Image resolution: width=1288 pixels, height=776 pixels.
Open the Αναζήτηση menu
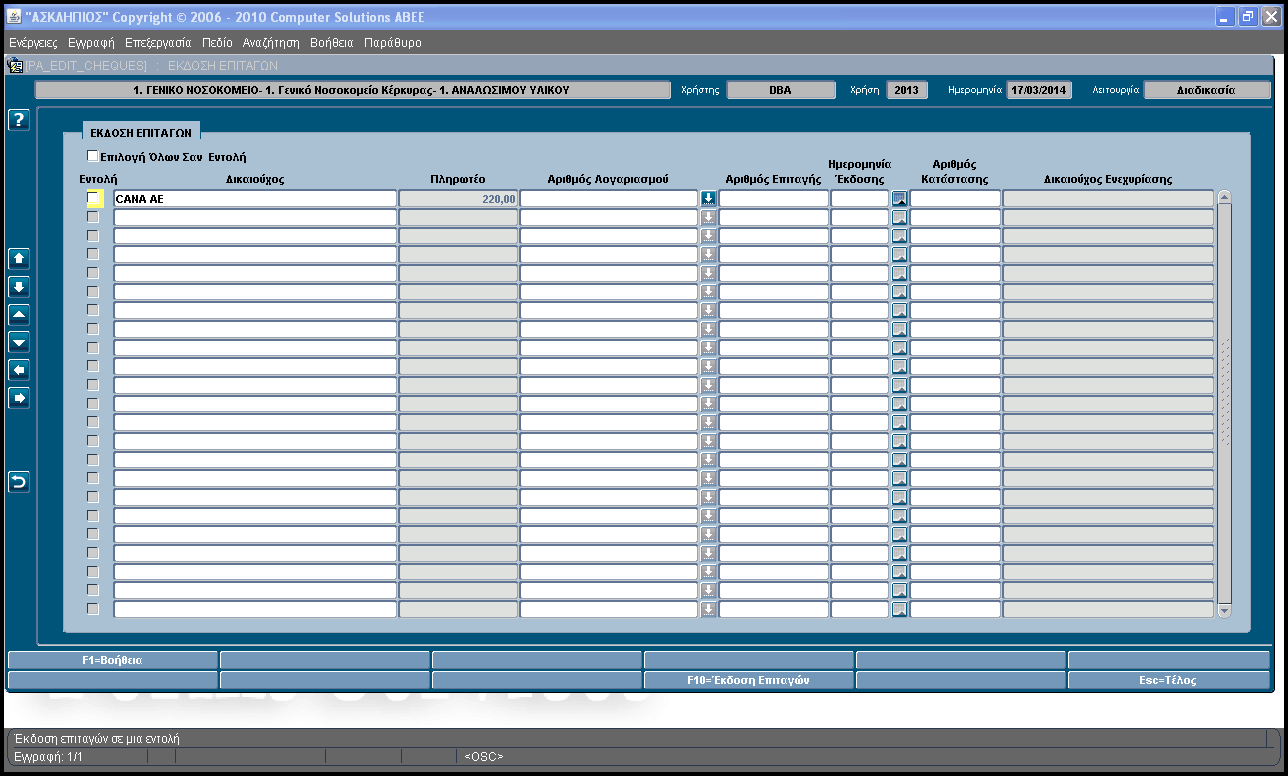coord(271,43)
